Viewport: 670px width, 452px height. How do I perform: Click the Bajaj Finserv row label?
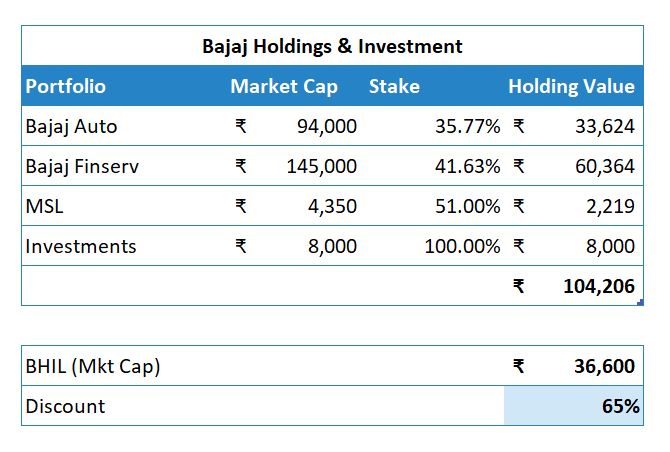tap(82, 166)
